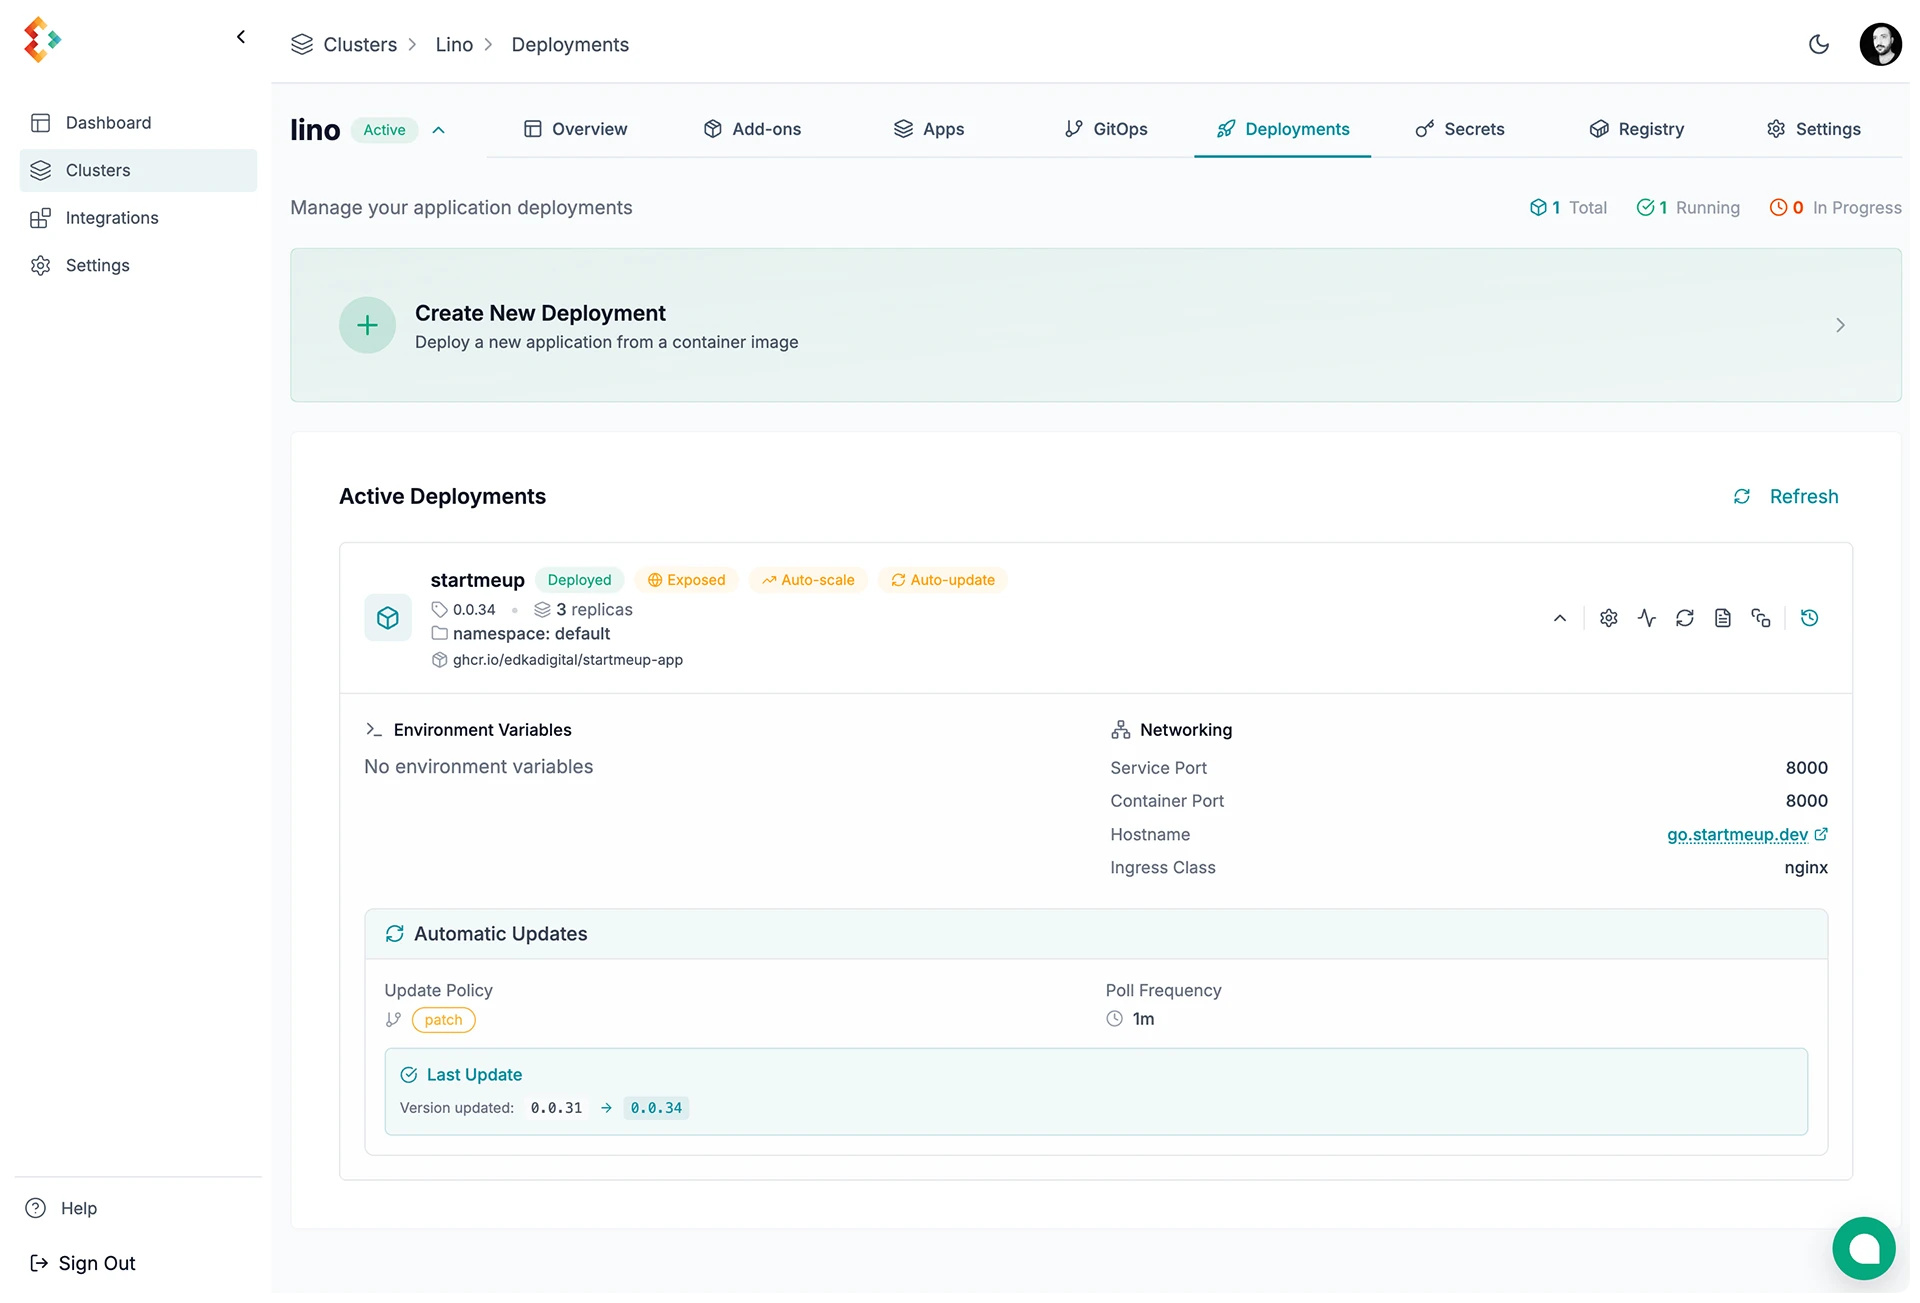Open the chat bubble widget

(x=1863, y=1248)
